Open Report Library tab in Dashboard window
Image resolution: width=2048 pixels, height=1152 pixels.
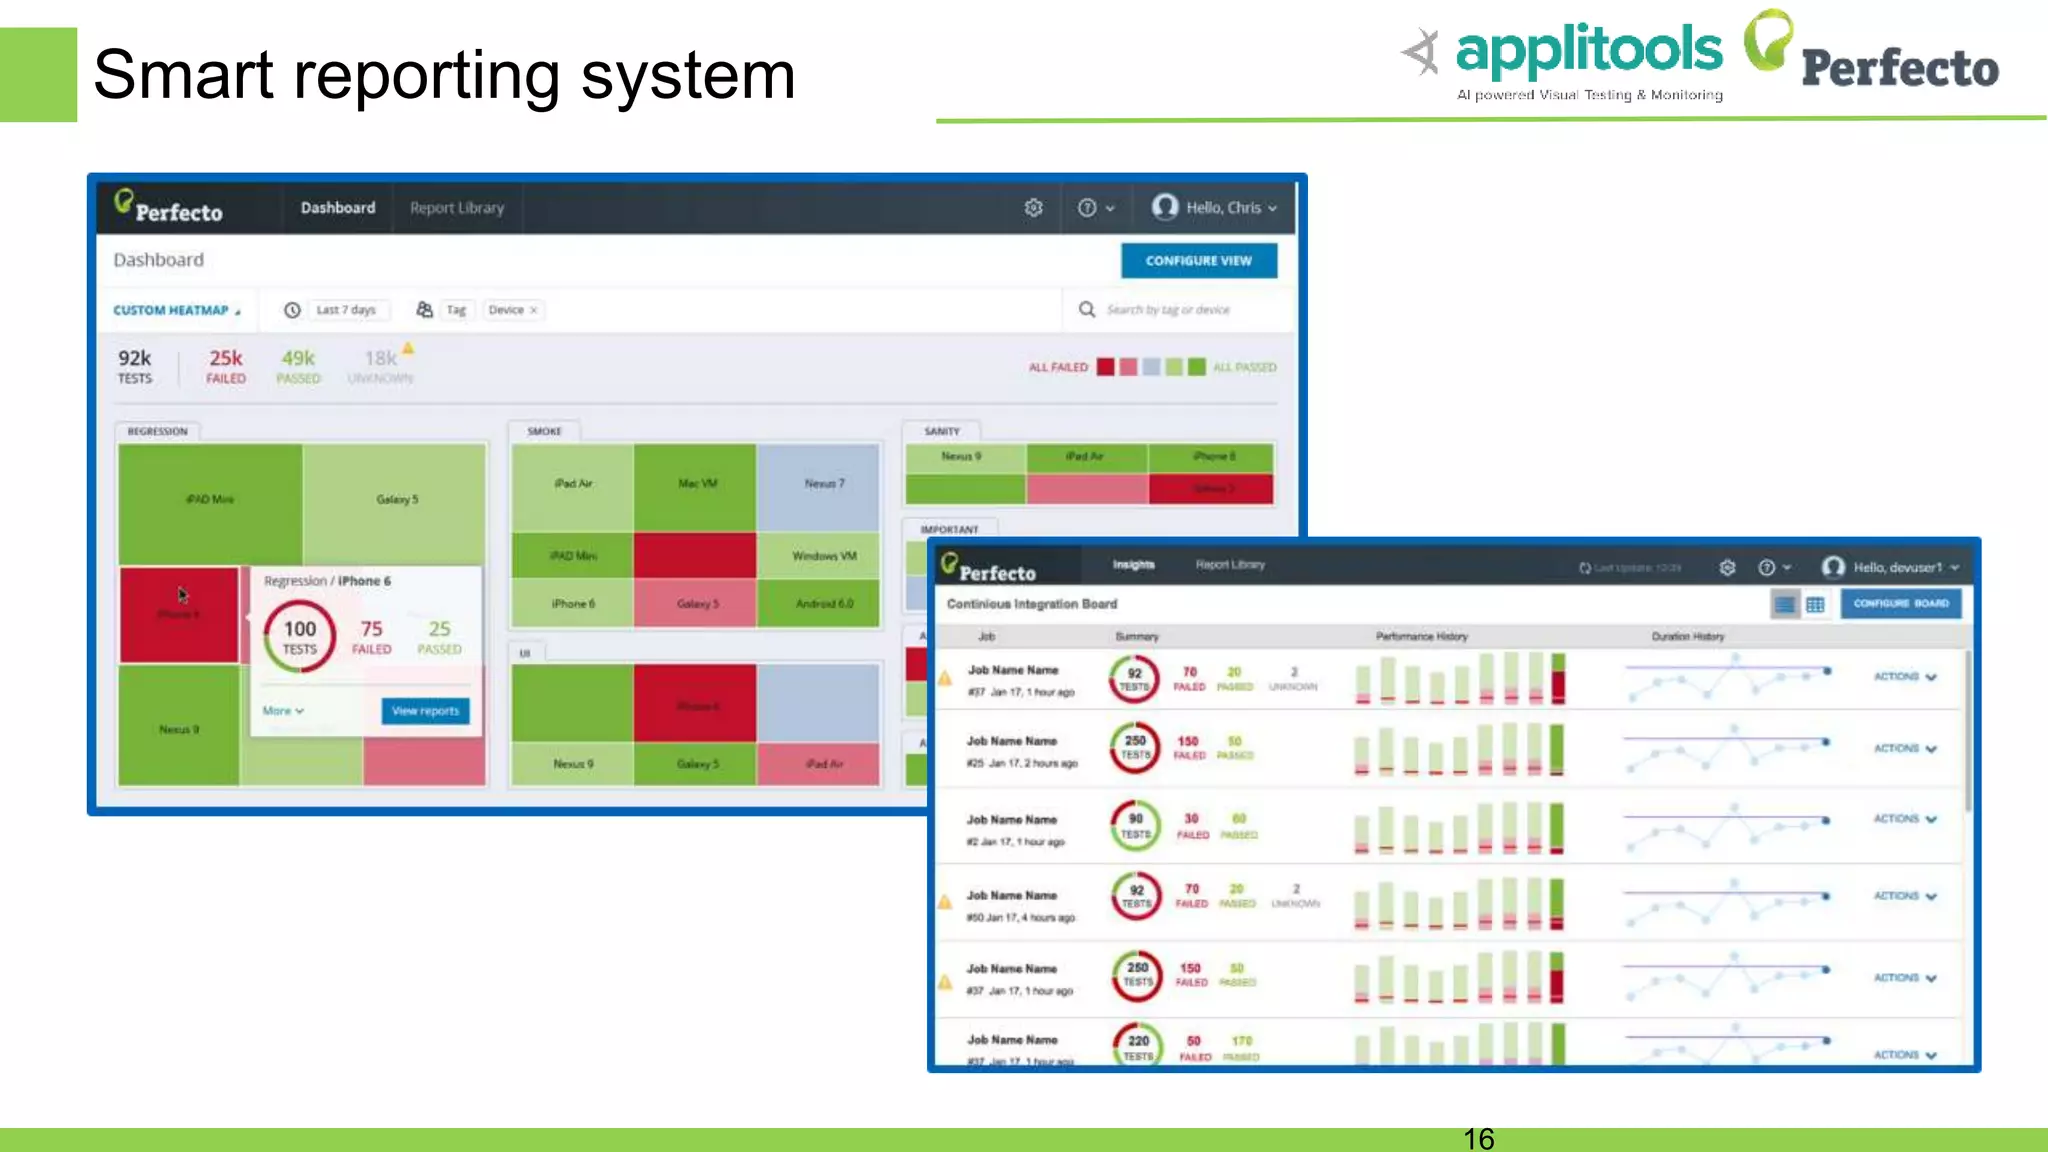pyautogui.click(x=457, y=208)
